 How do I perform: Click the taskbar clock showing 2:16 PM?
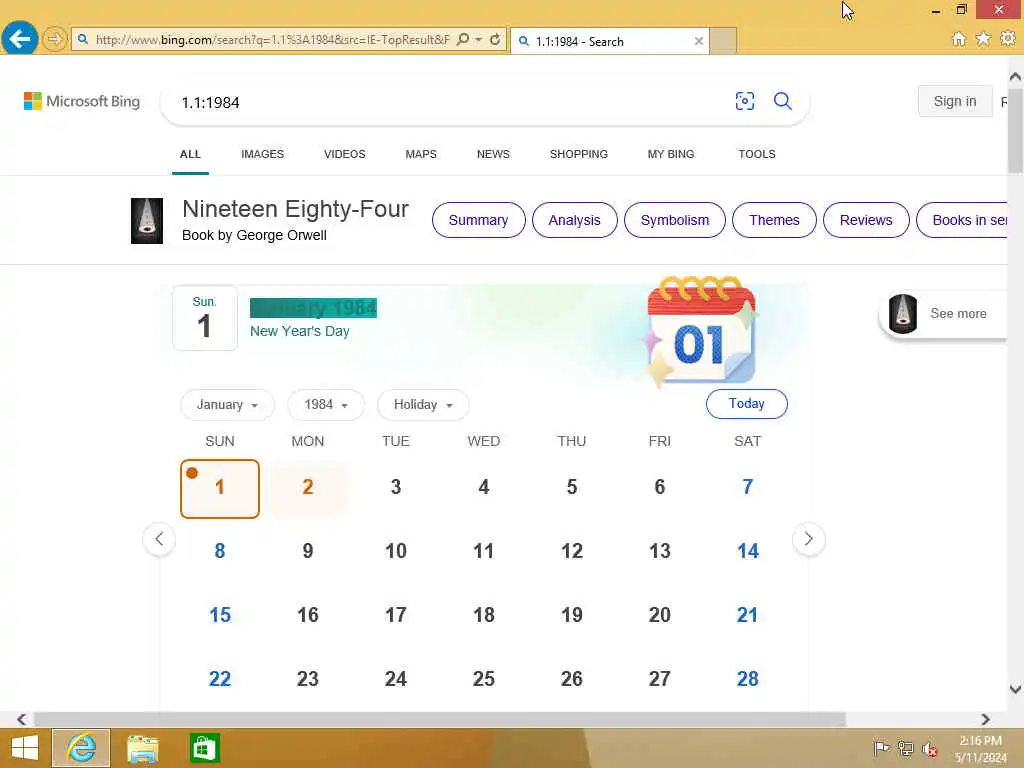[981, 748]
